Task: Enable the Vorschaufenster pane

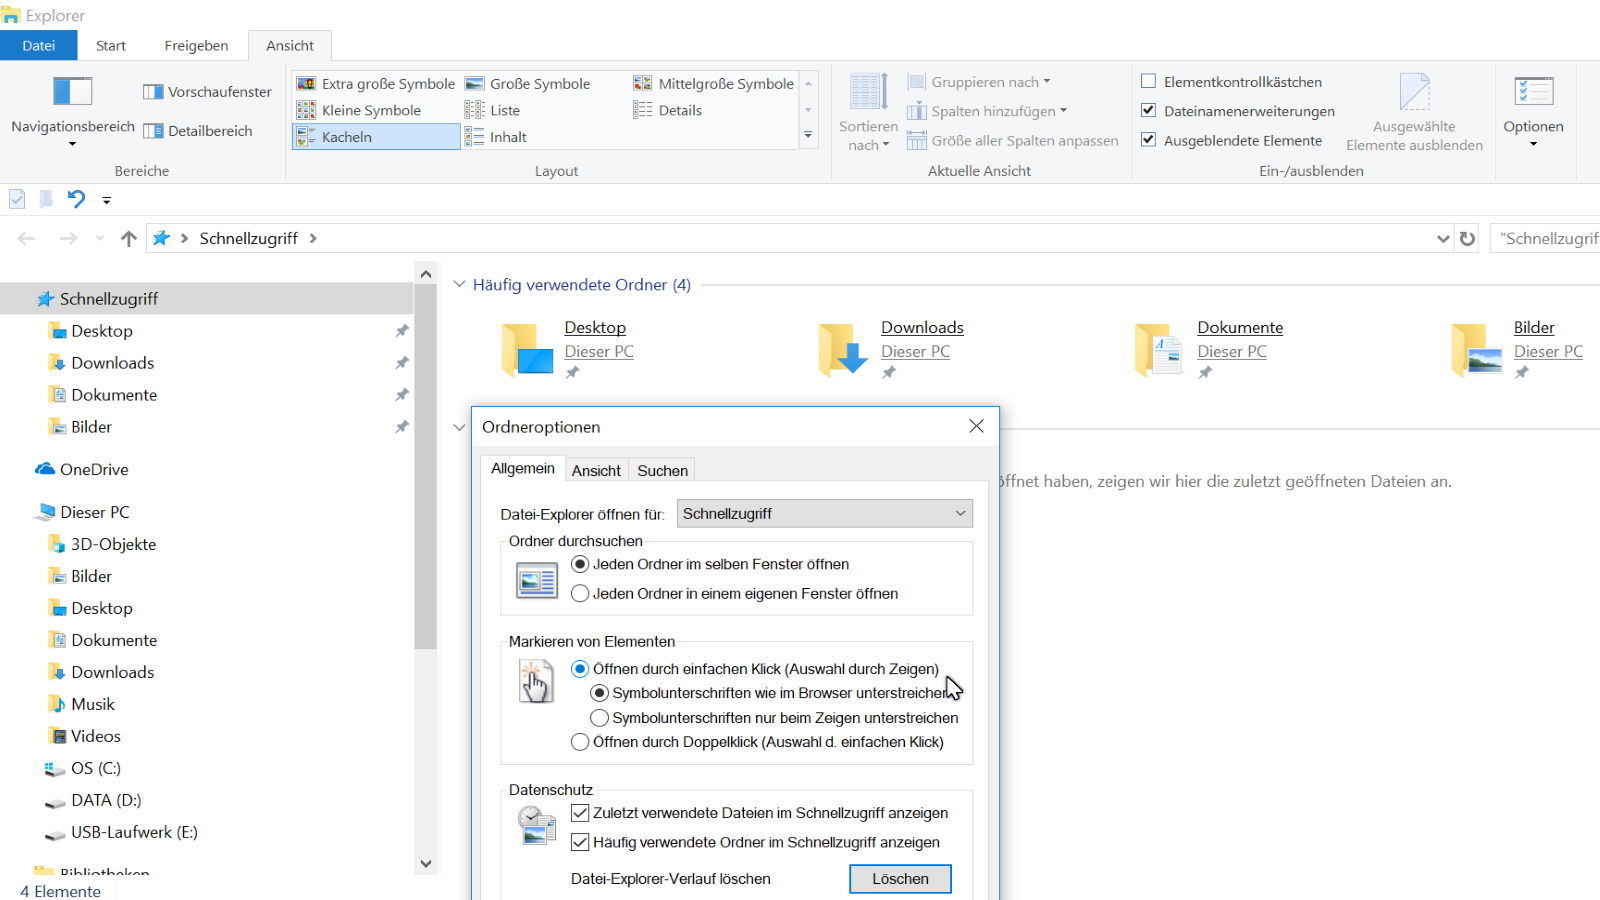Action: tap(206, 91)
